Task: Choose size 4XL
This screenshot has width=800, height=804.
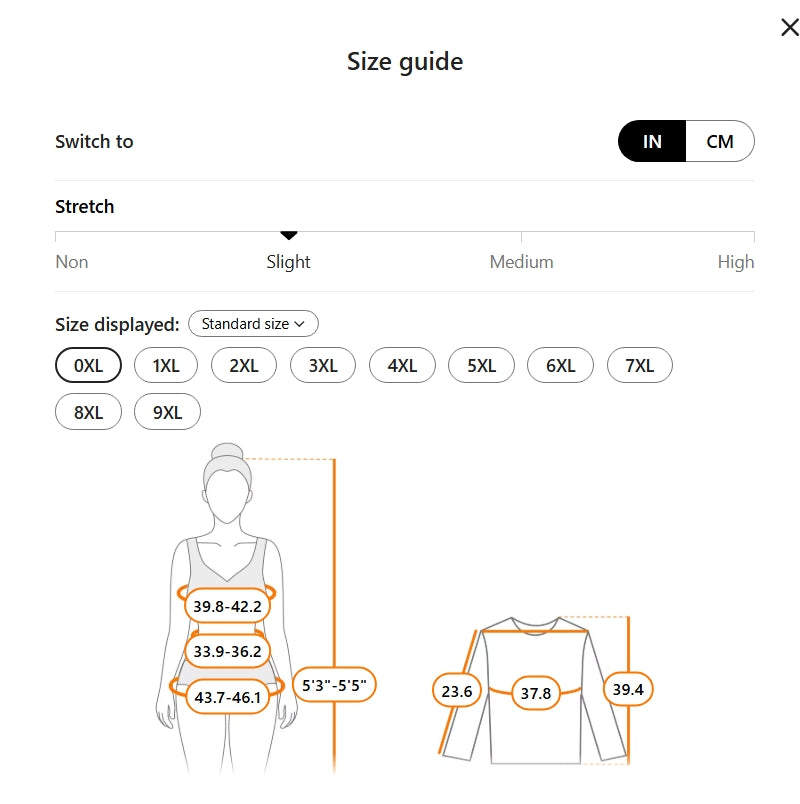Action: click(x=402, y=366)
